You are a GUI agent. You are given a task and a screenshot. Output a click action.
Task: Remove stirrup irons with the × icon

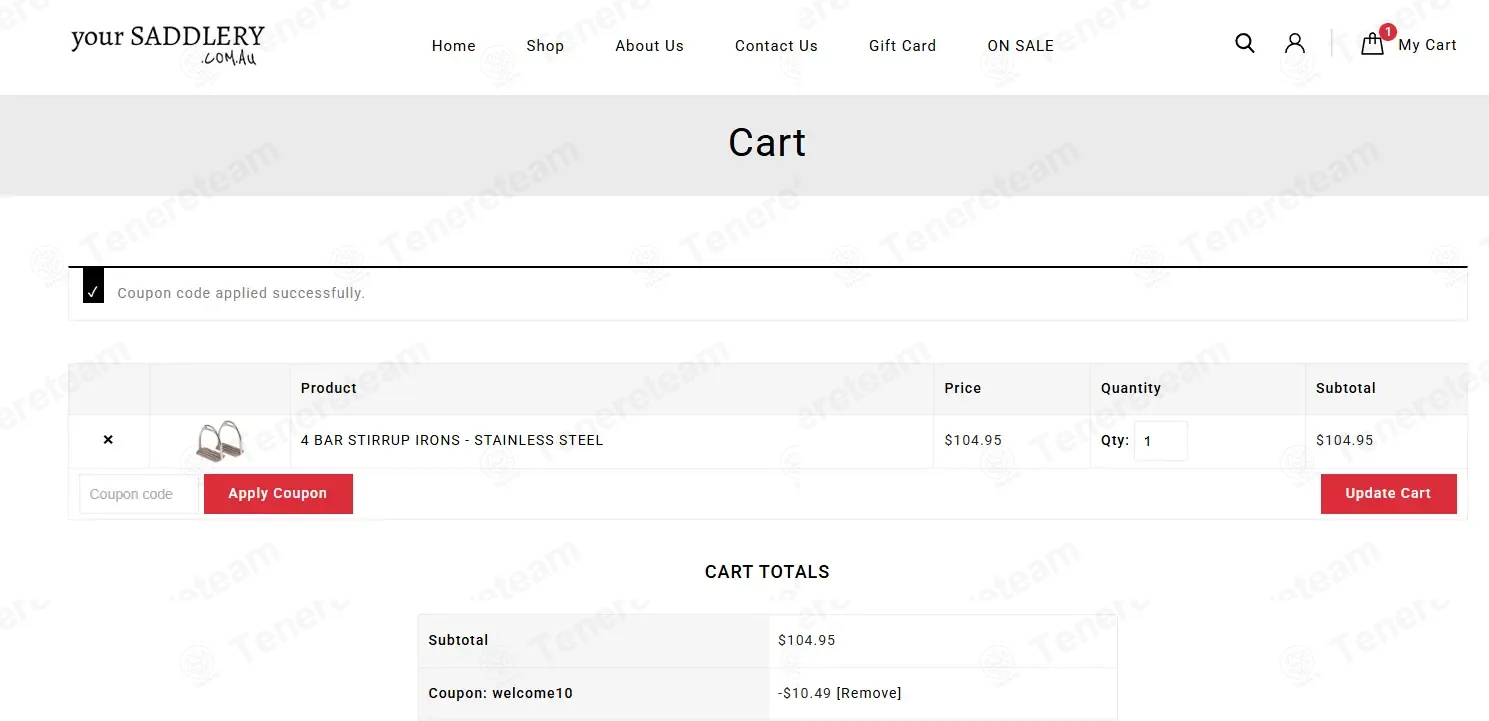click(x=108, y=440)
